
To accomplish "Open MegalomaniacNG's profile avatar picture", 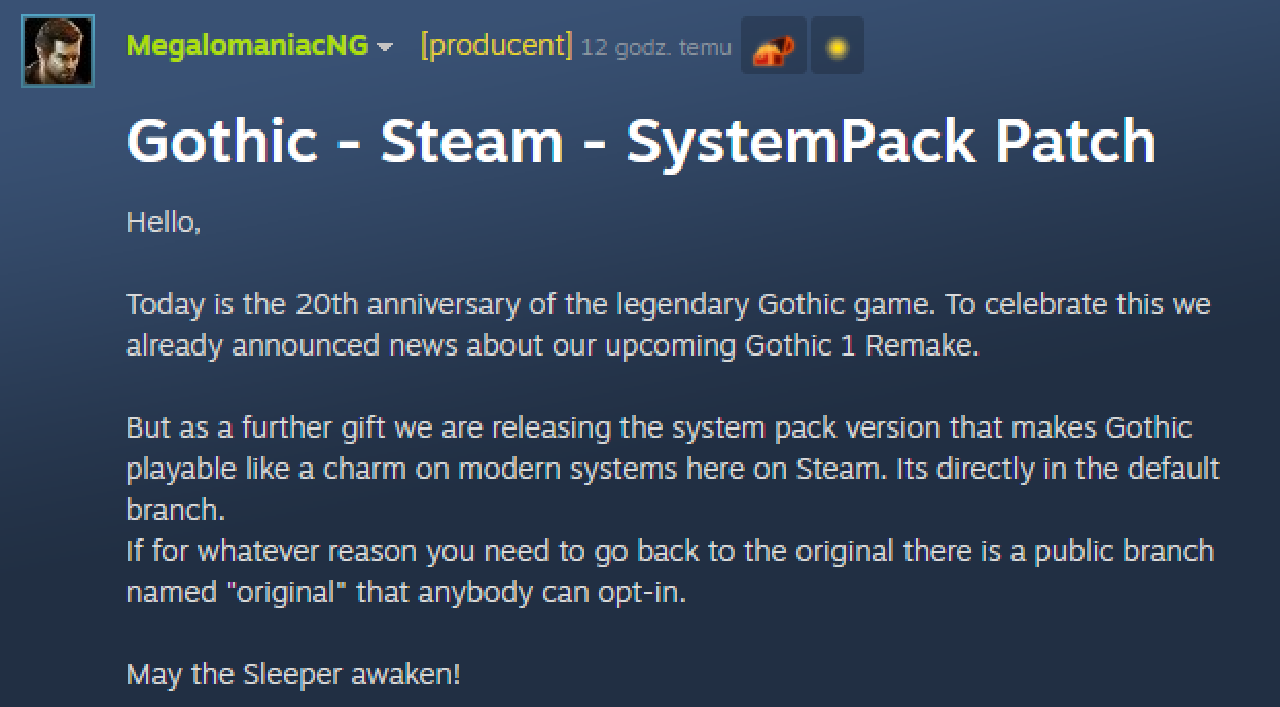I will (58, 51).
